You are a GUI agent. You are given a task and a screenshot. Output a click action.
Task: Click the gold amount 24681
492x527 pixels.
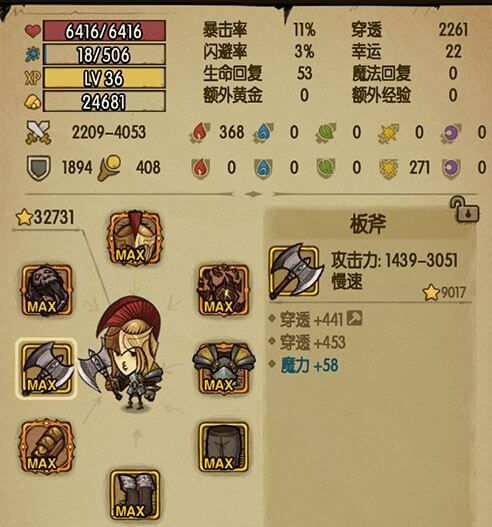pyautogui.click(x=104, y=101)
